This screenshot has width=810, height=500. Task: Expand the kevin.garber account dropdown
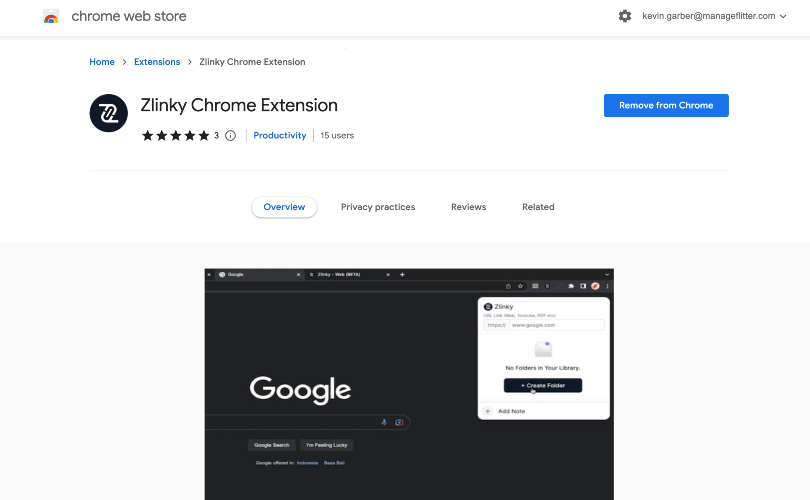pos(714,16)
